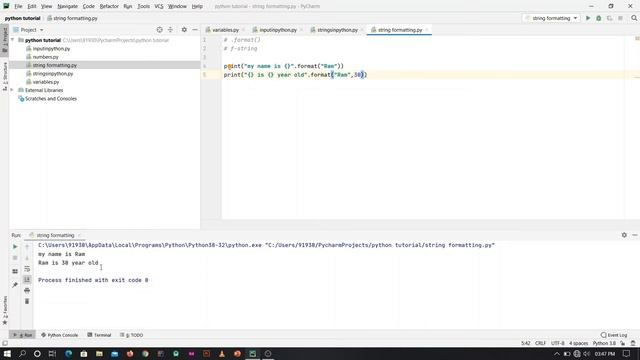Toggle Run tool window button at bottom
This screenshot has height=360, width=640.
coord(22,335)
